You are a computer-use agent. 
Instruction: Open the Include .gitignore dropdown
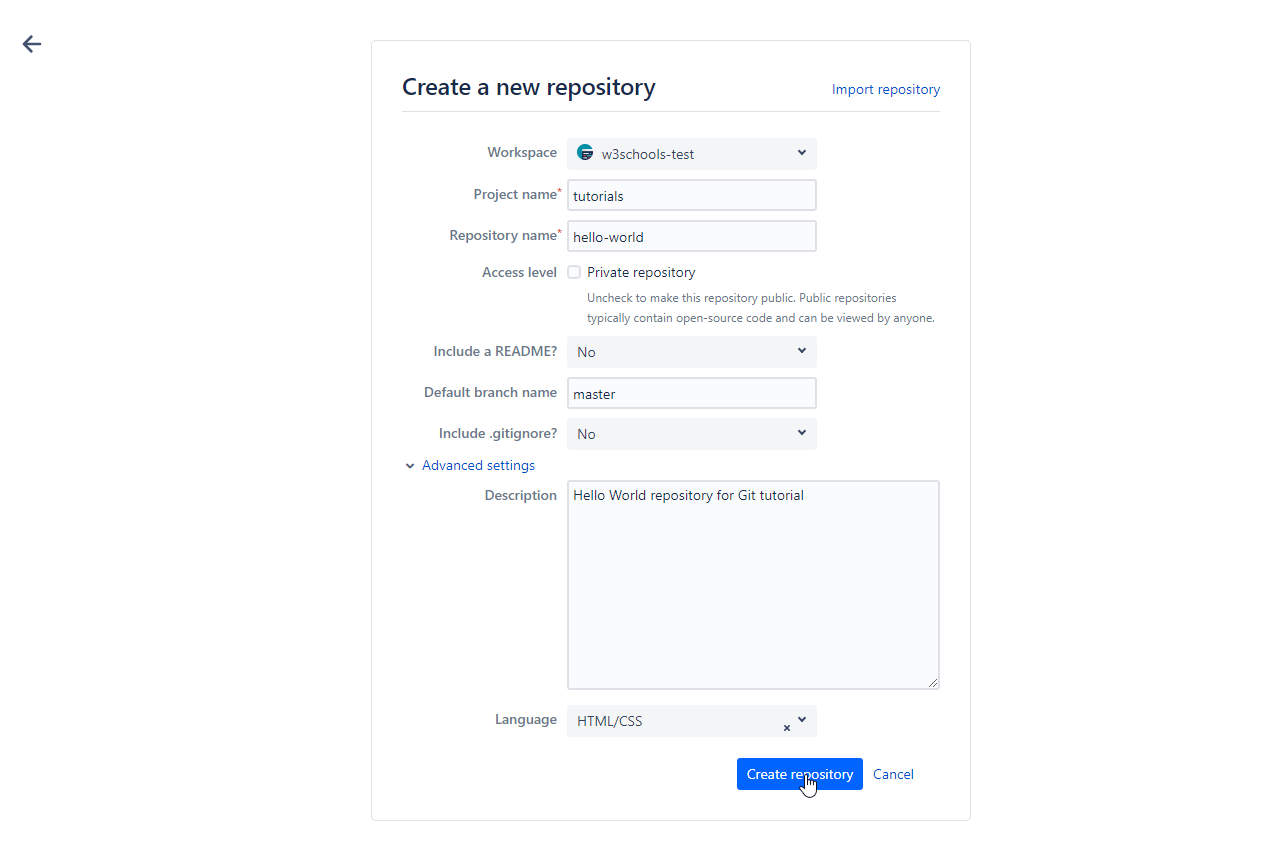click(691, 434)
